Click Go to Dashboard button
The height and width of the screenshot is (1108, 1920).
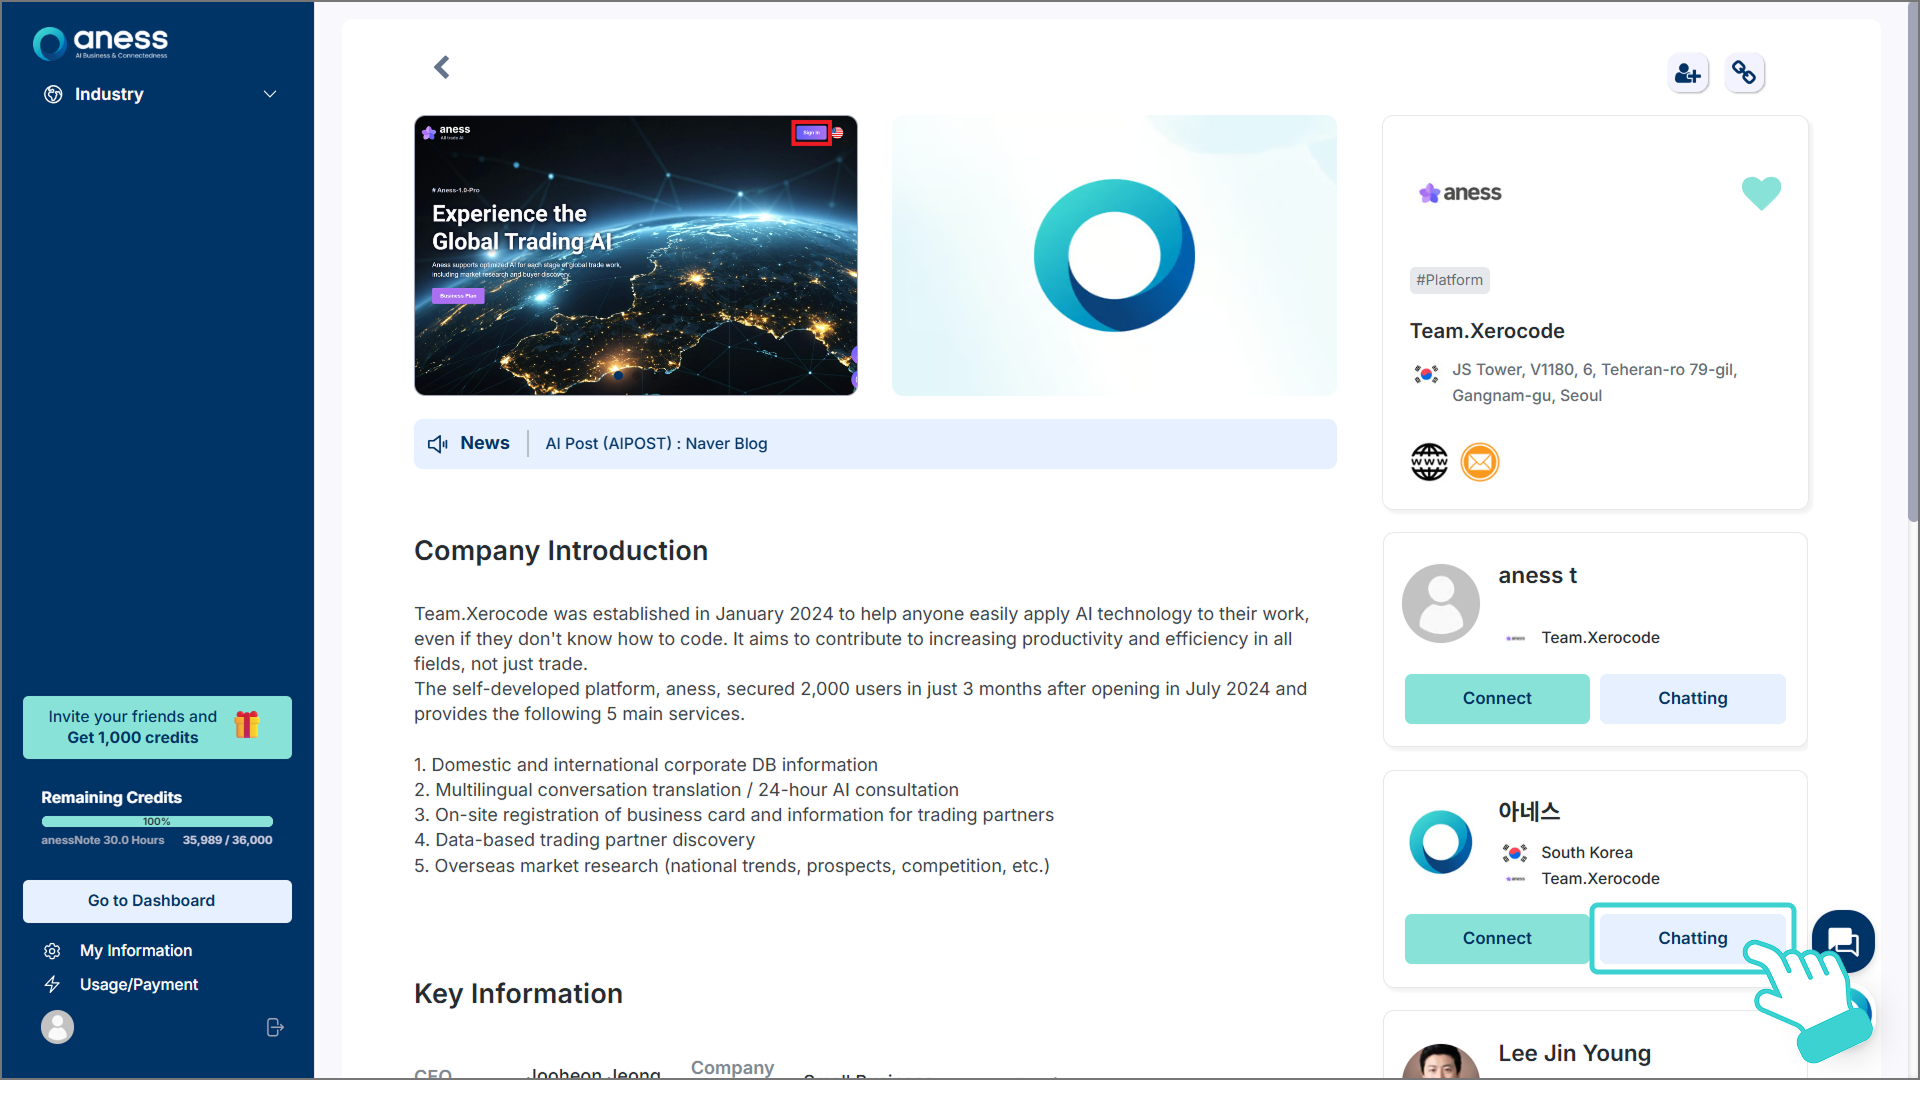[157, 901]
